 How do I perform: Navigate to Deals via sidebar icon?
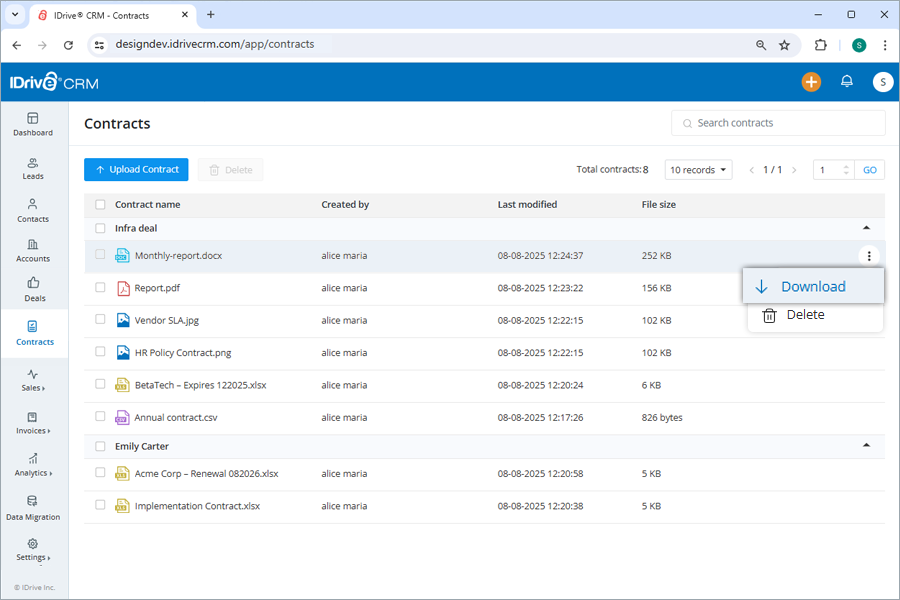[33, 292]
